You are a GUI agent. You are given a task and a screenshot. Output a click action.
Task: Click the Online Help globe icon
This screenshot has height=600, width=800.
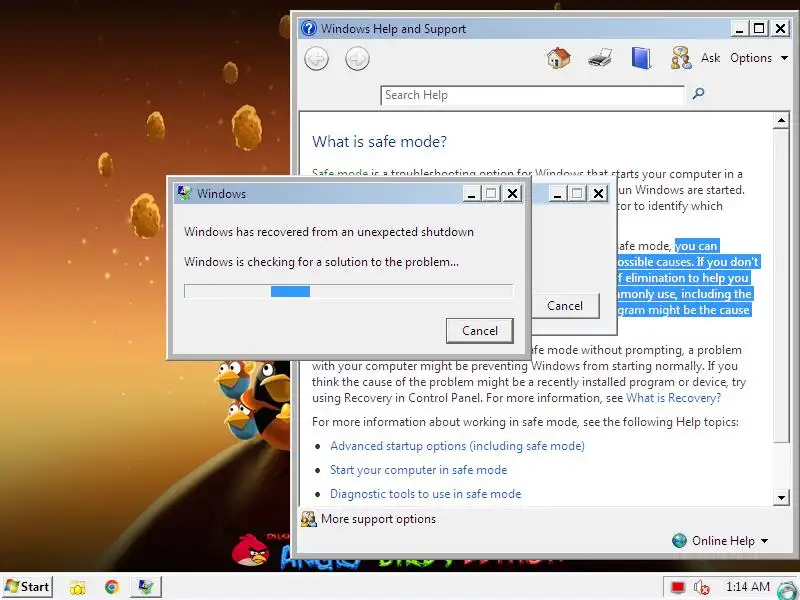(680, 541)
